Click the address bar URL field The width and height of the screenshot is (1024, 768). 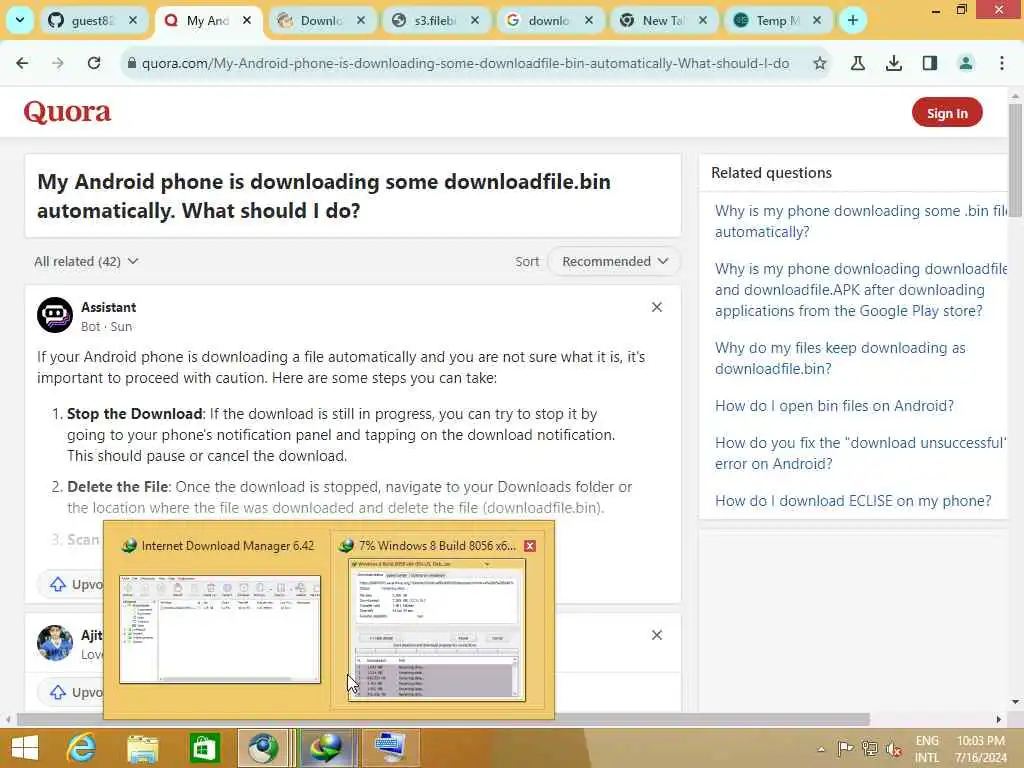[465, 63]
